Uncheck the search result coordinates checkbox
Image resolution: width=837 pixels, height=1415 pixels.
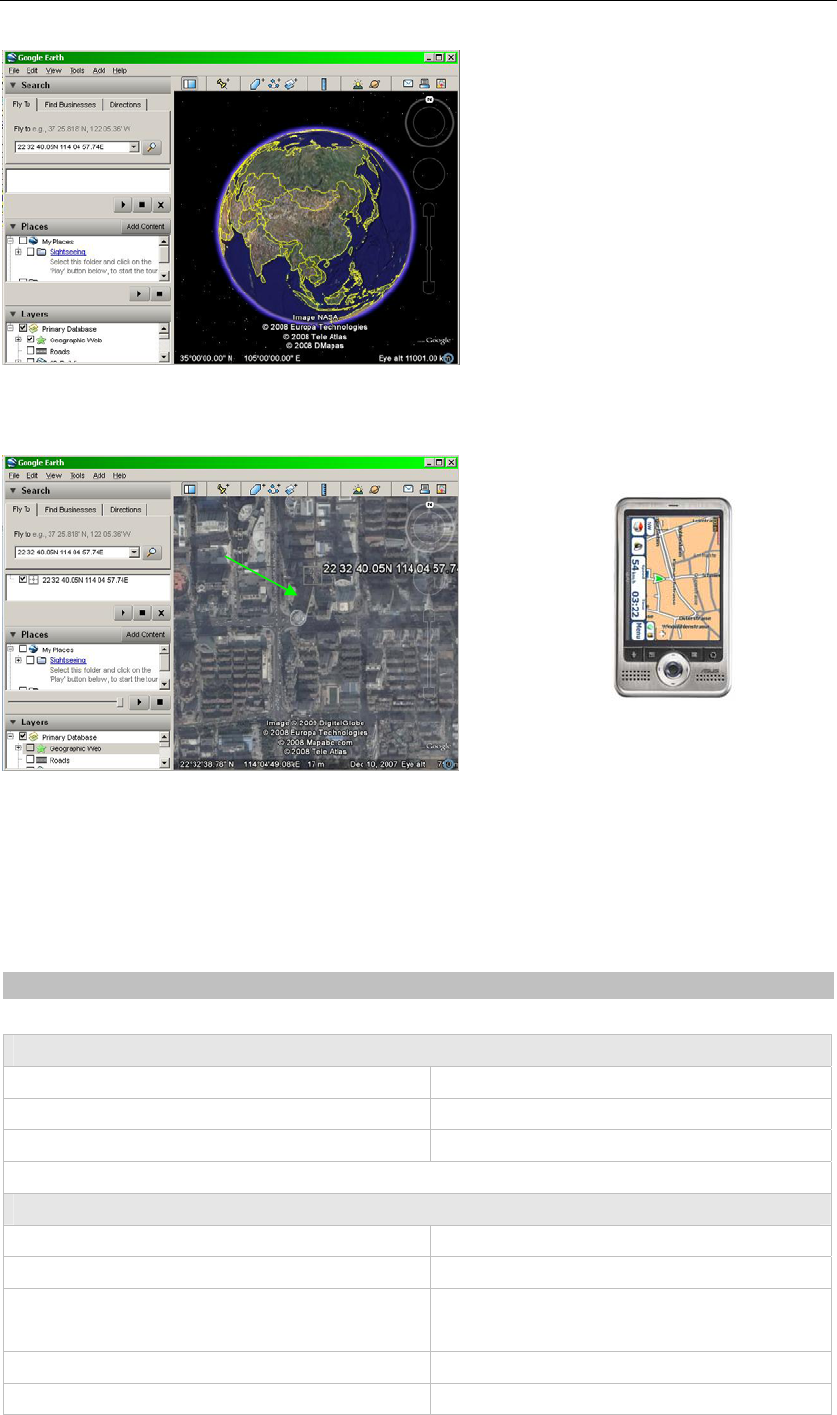(x=22, y=581)
